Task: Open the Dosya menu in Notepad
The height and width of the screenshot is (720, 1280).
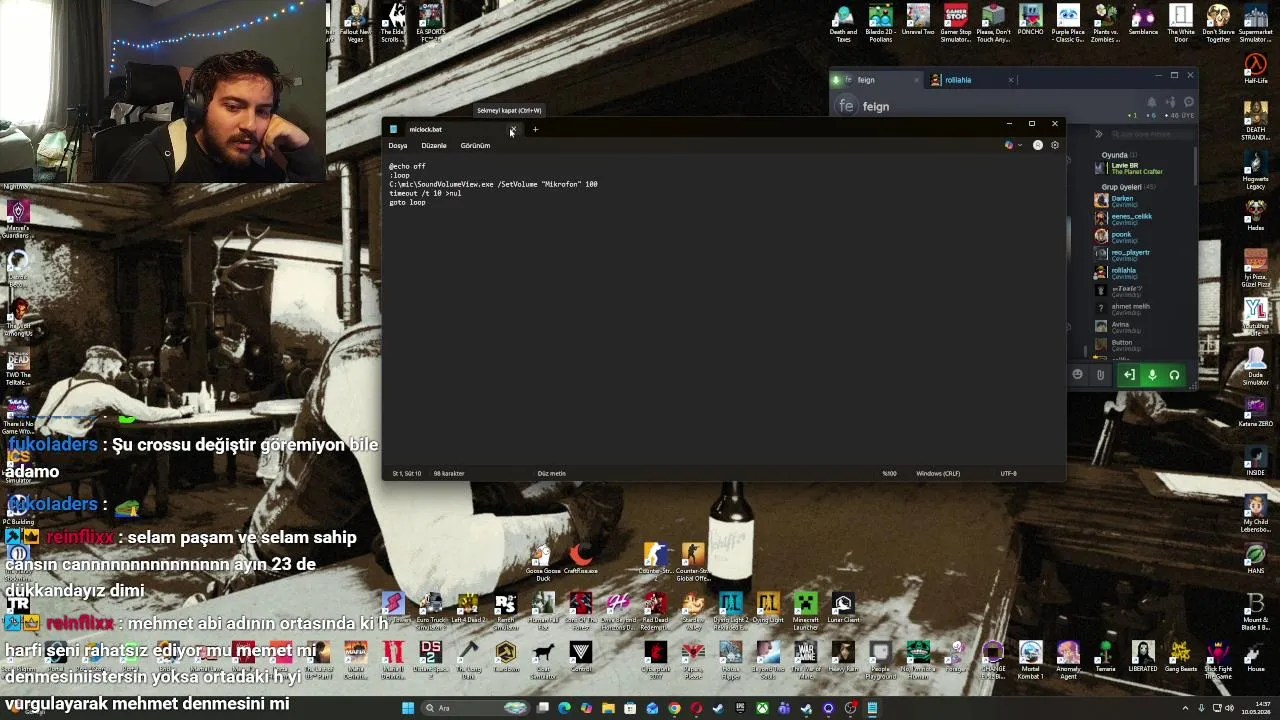Action: (x=398, y=146)
